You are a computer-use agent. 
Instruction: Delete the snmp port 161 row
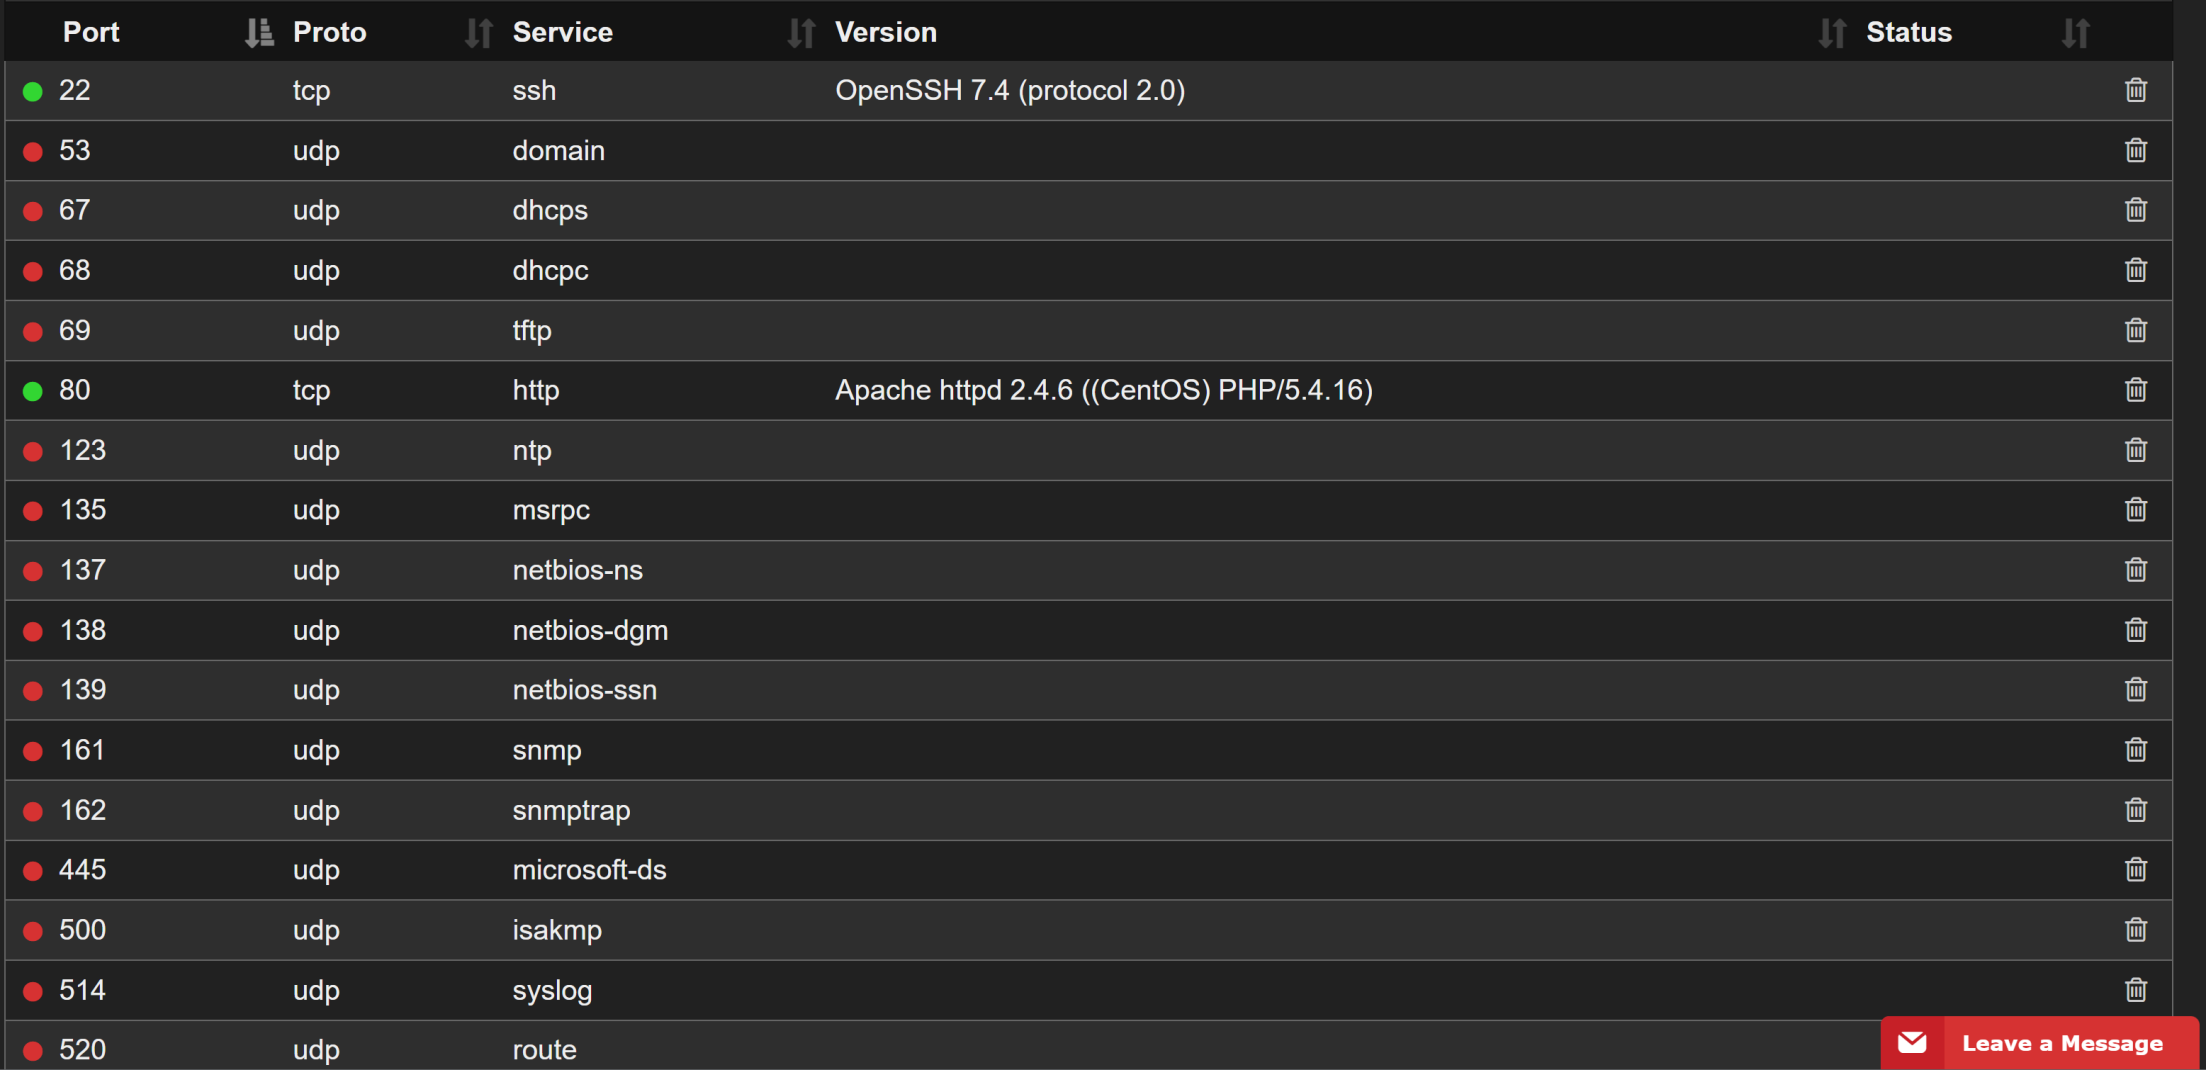[x=2136, y=750]
